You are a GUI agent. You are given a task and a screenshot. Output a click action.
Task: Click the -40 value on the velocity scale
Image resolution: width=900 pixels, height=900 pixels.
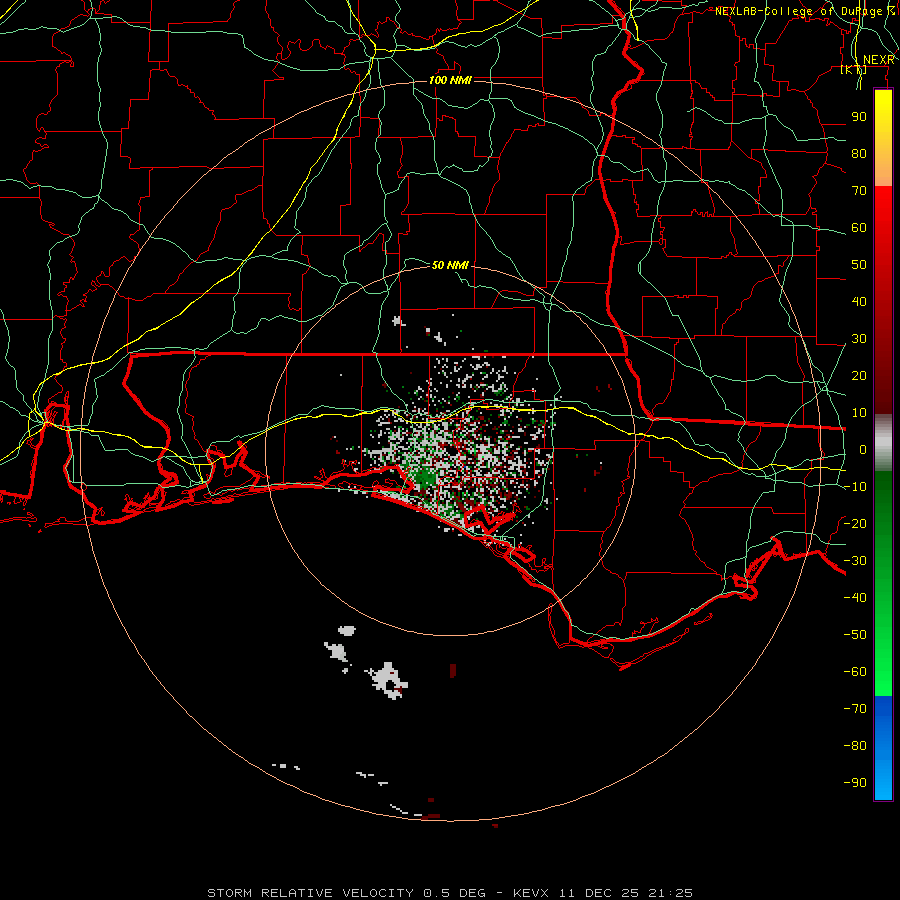pyautogui.click(x=855, y=598)
